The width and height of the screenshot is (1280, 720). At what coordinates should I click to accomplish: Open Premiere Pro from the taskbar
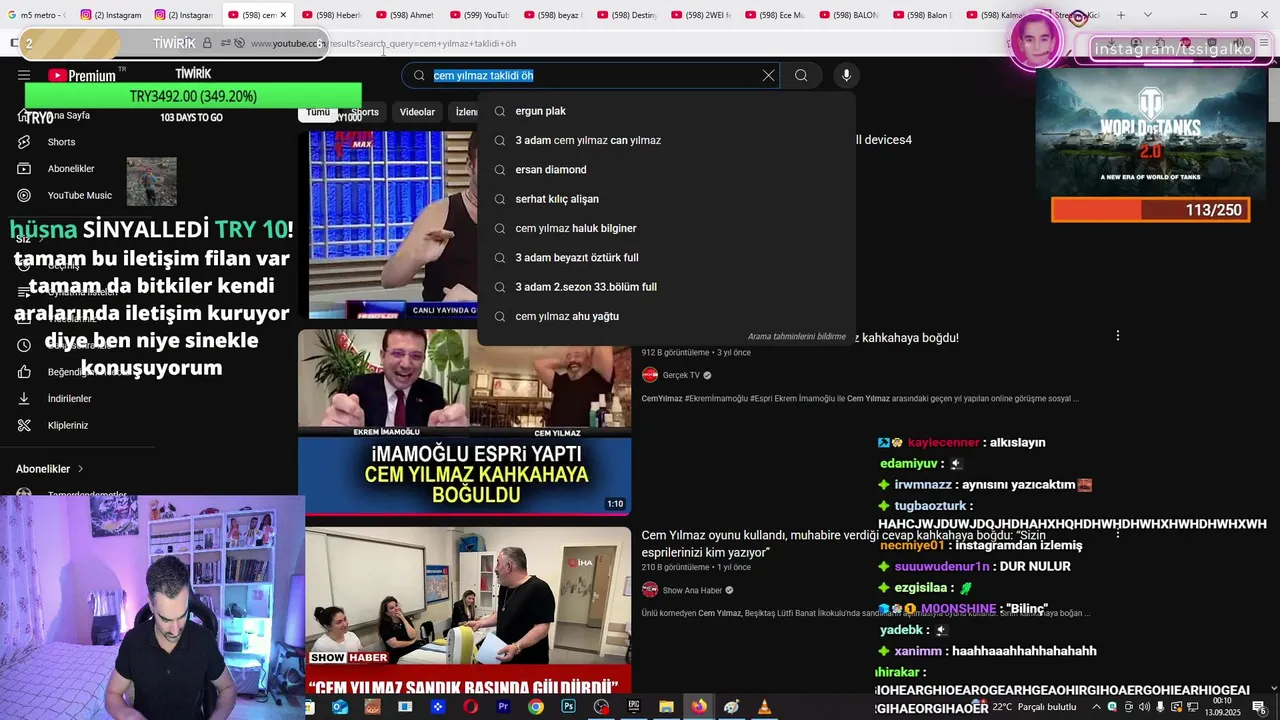[503, 707]
